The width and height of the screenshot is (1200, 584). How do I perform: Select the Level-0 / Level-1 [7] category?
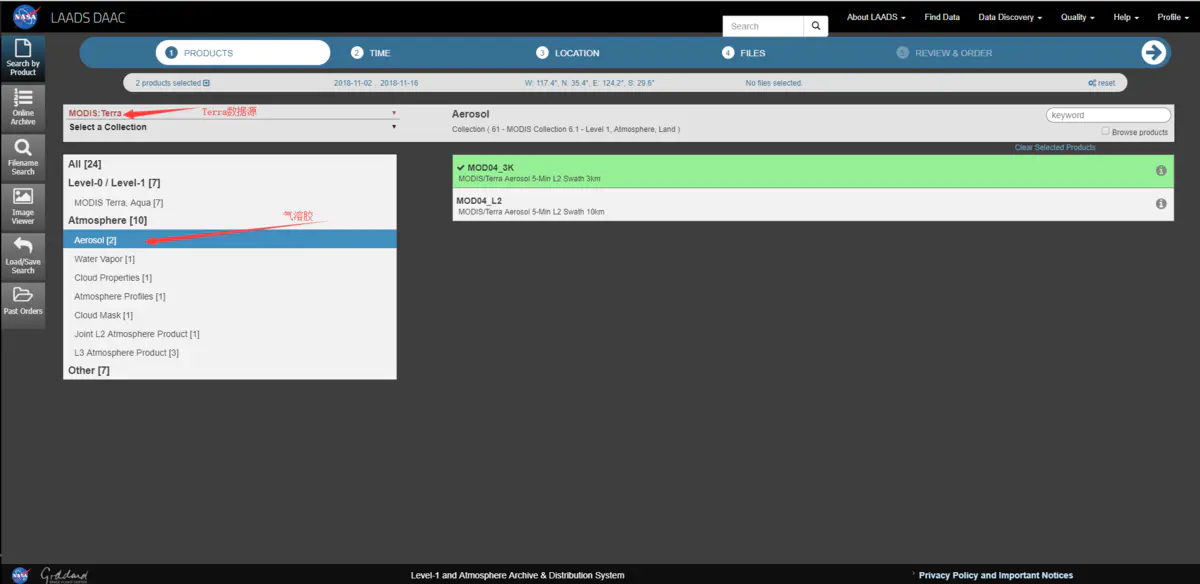[x=114, y=183]
